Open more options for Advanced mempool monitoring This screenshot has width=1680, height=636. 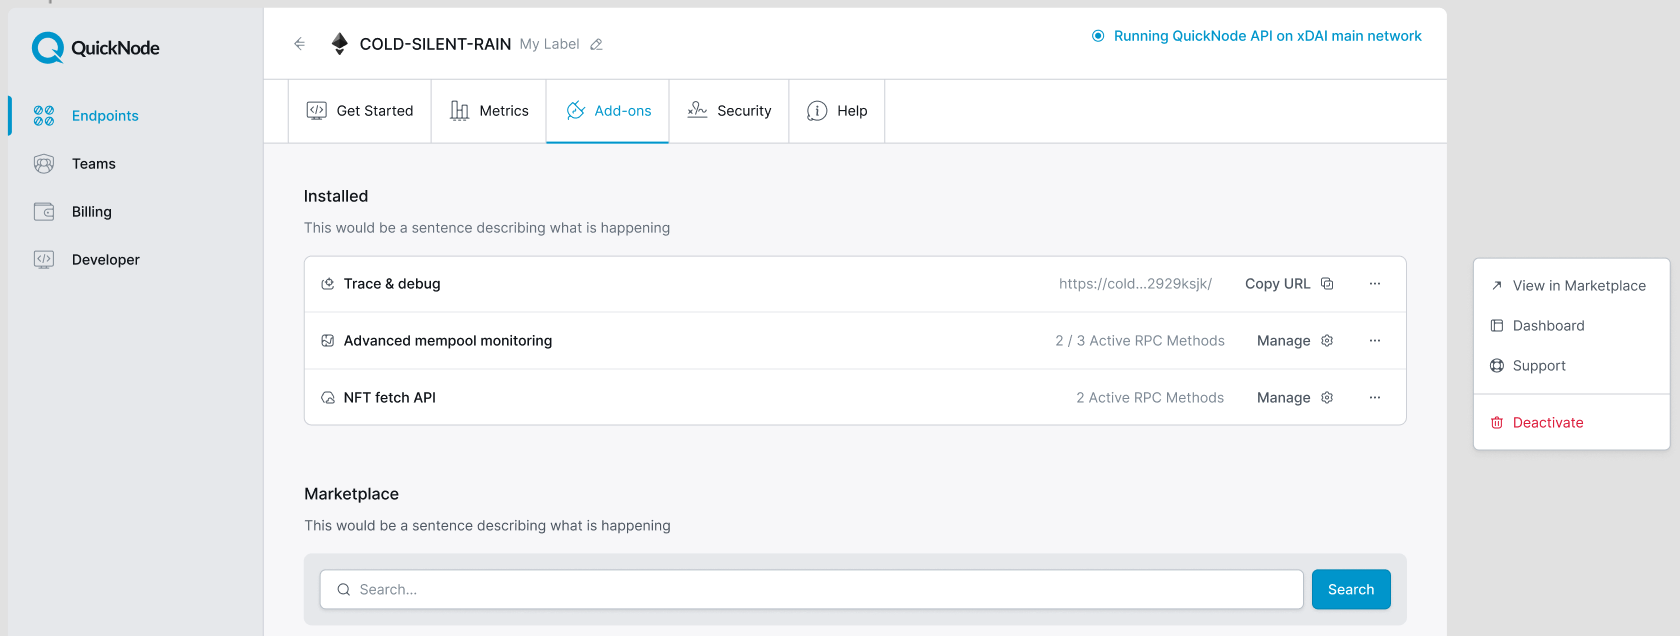(1375, 341)
